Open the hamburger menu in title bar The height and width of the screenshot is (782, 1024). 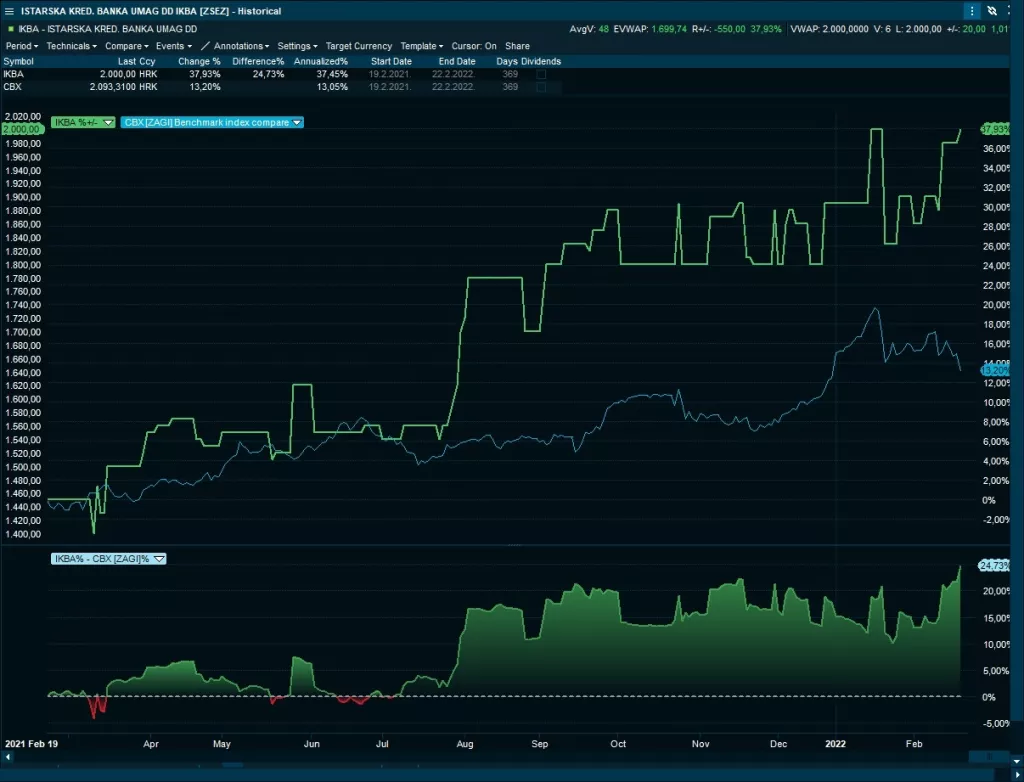(9, 11)
